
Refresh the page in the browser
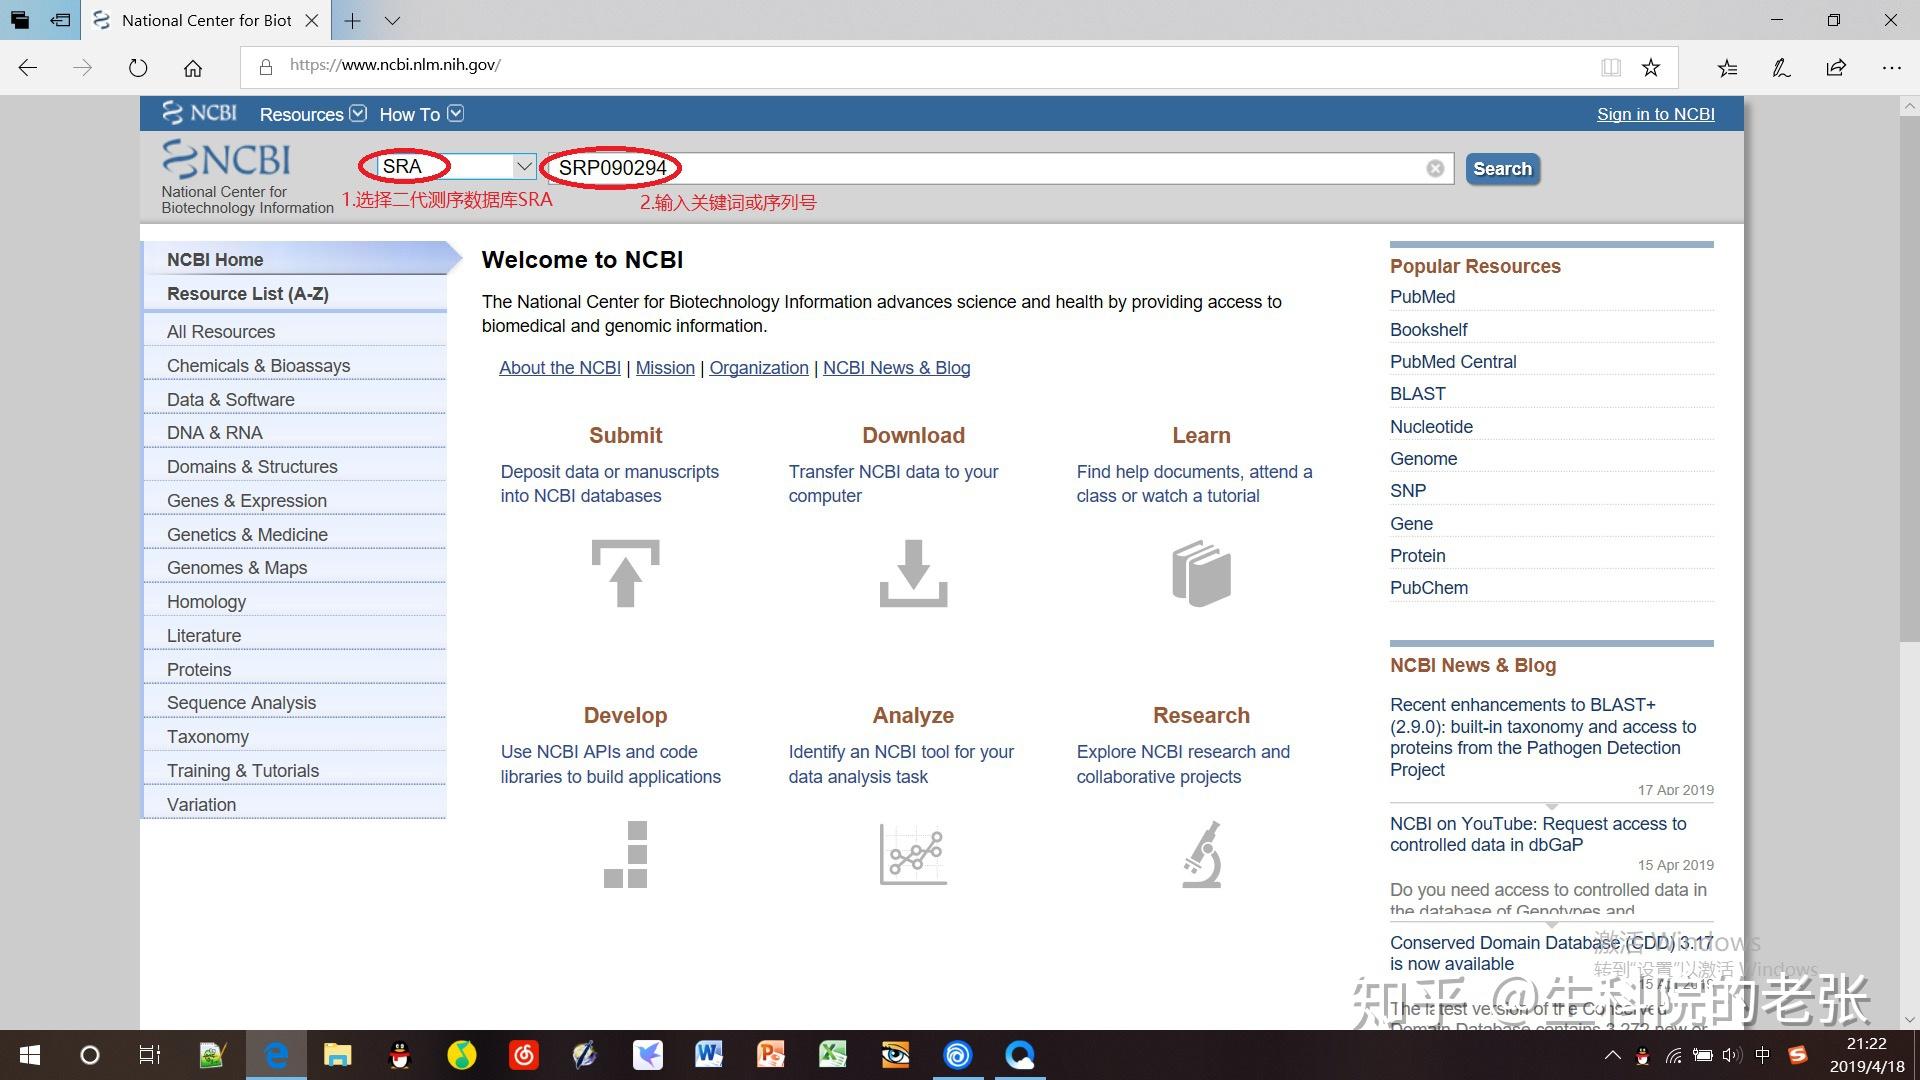coord(138,67)
